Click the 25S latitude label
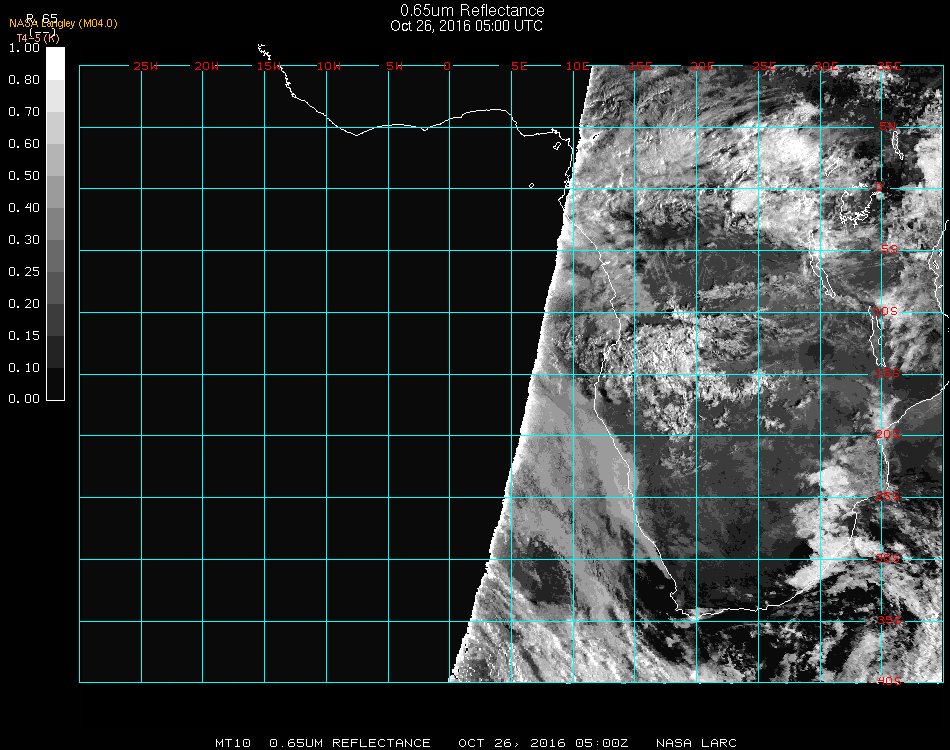Screen dimensions: 950x750 pyautogui.click(x=888, y=496)
